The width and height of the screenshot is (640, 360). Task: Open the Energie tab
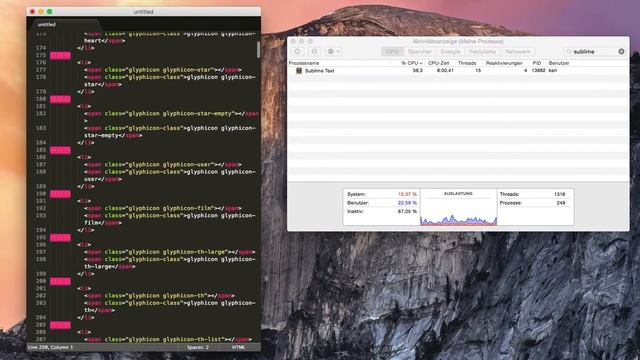pyautogui.click(x=451, y=52)
